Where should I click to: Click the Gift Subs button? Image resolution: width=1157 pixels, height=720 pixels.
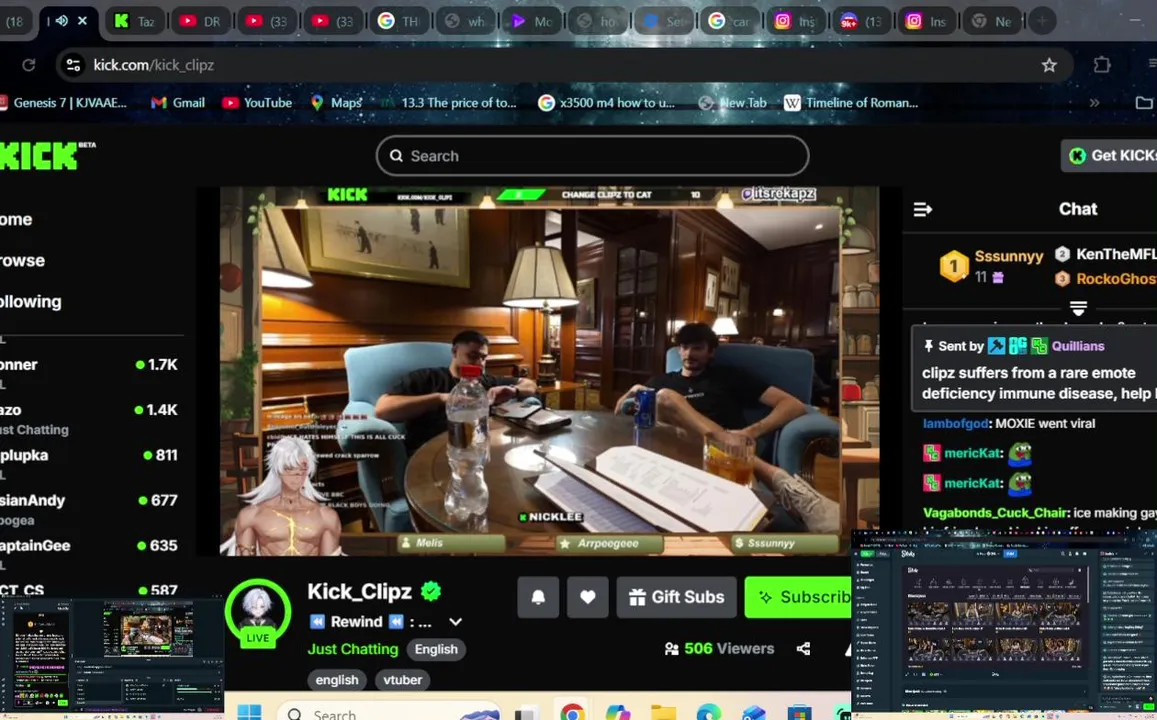coord(677,597)
